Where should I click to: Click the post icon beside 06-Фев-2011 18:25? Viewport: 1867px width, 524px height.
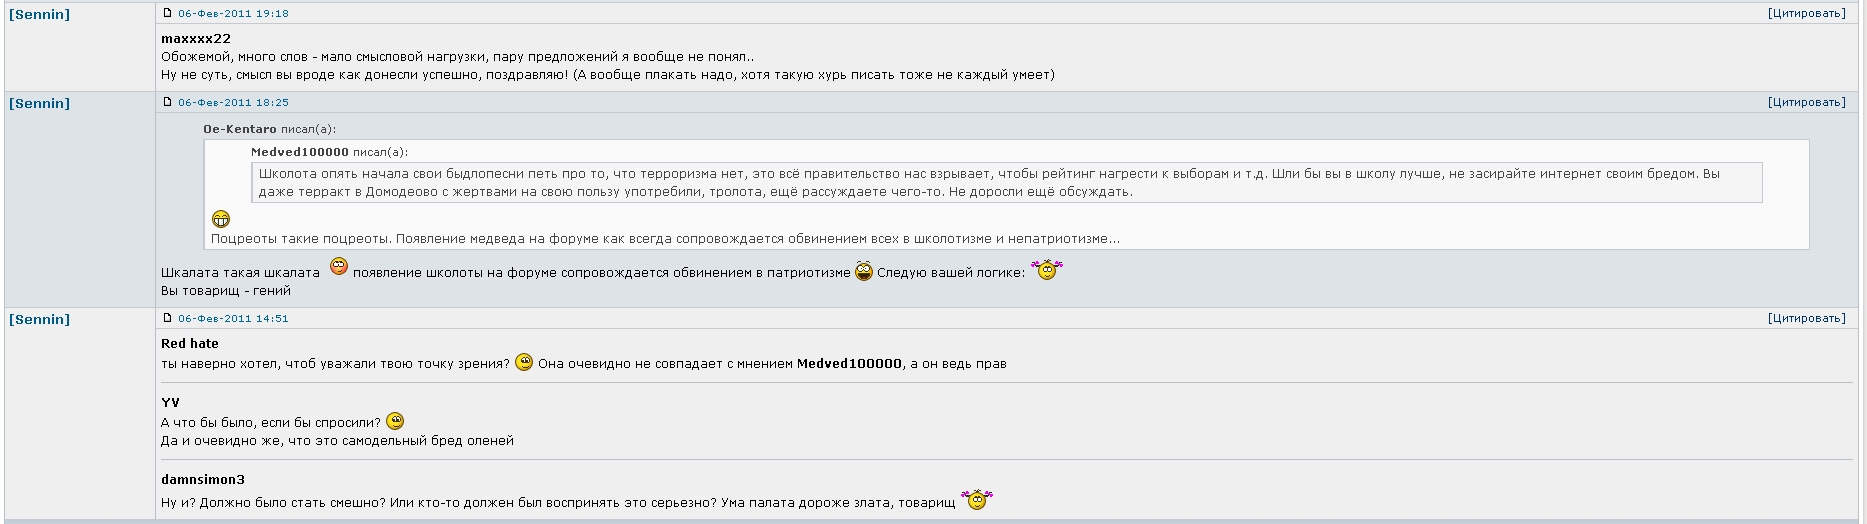(x=167, y=102)
